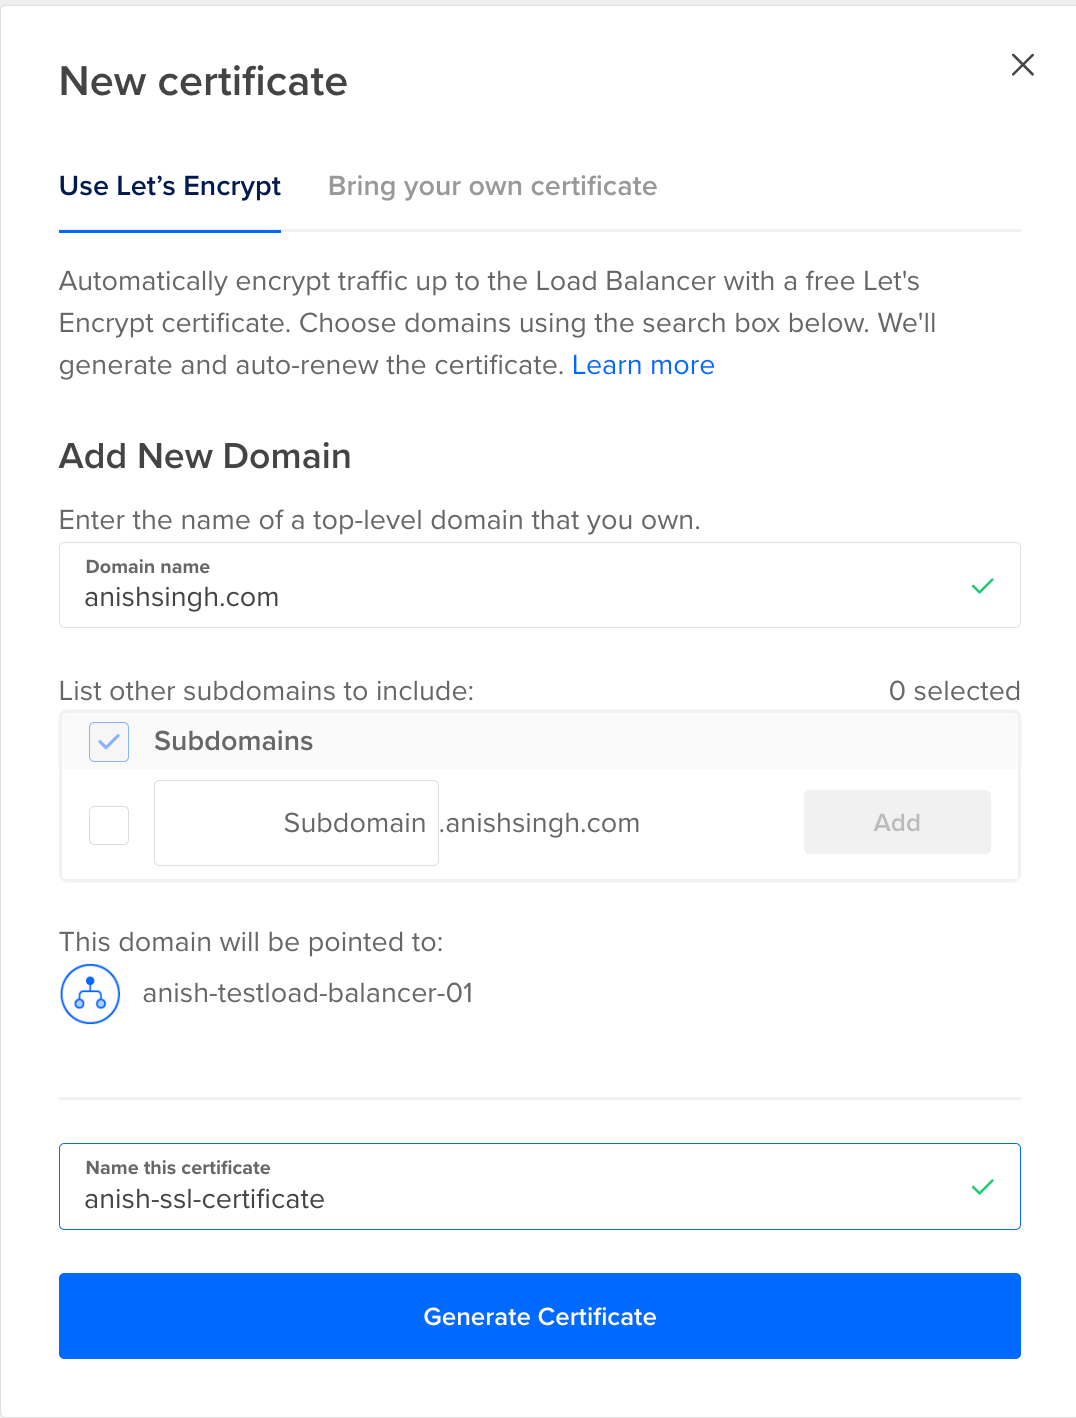This screenshot has width=1076, height=1418.
Task: Click the Add subdomain button
Action: tap(897, 822)
